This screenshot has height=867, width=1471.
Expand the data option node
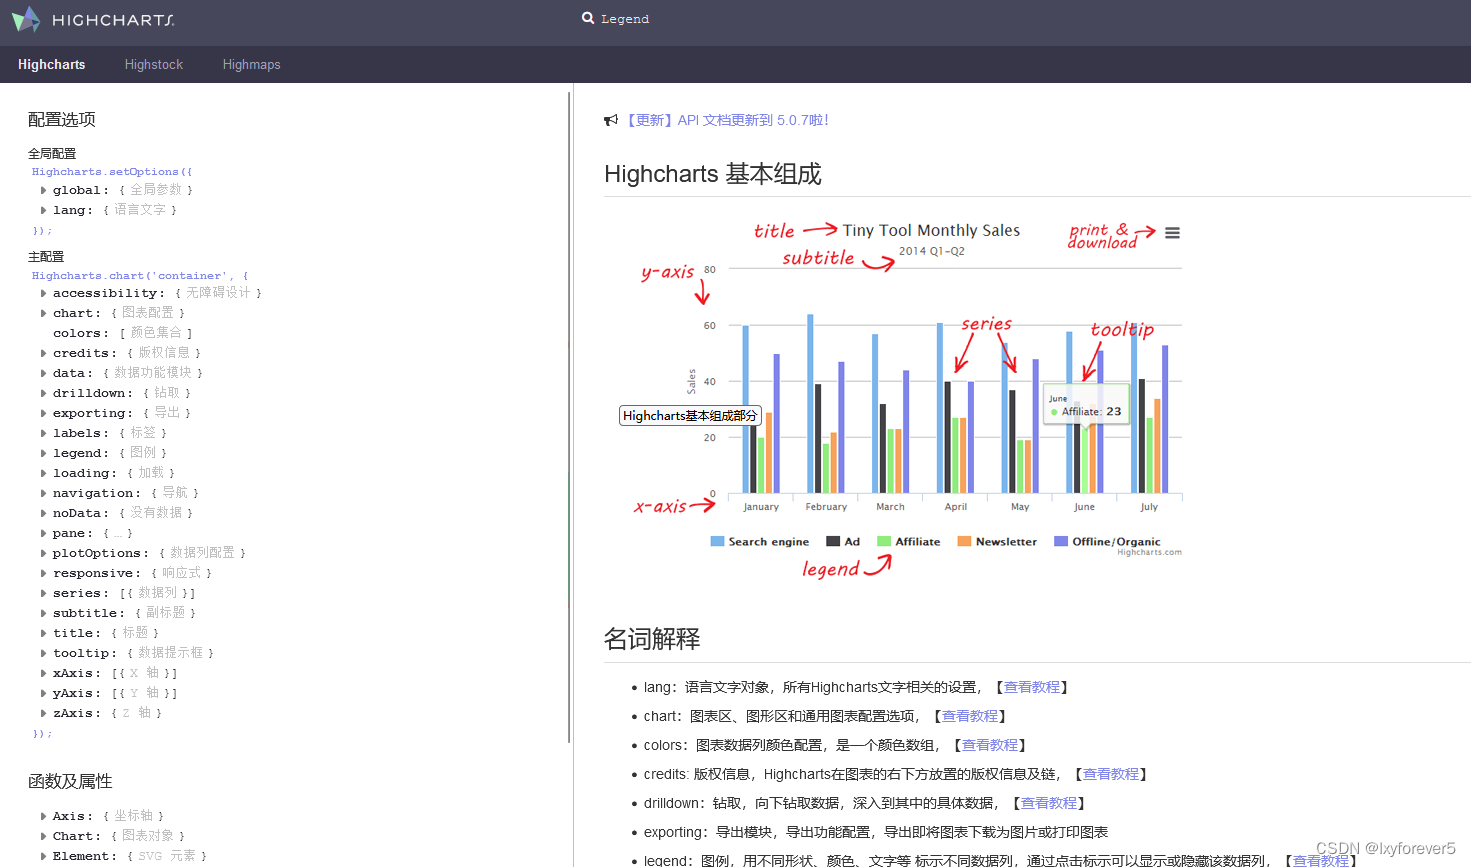tap(43, 373)
